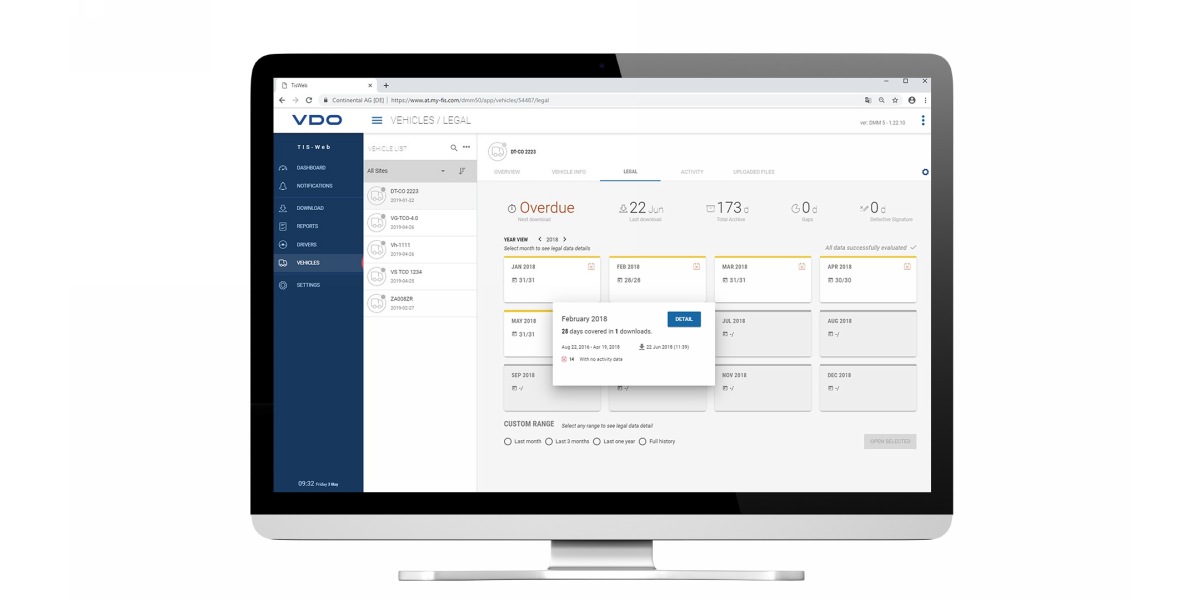The height and width of the screenshot is (600, 1200).
Task: Open Reports from the sidebar
Action: [307, 226]
